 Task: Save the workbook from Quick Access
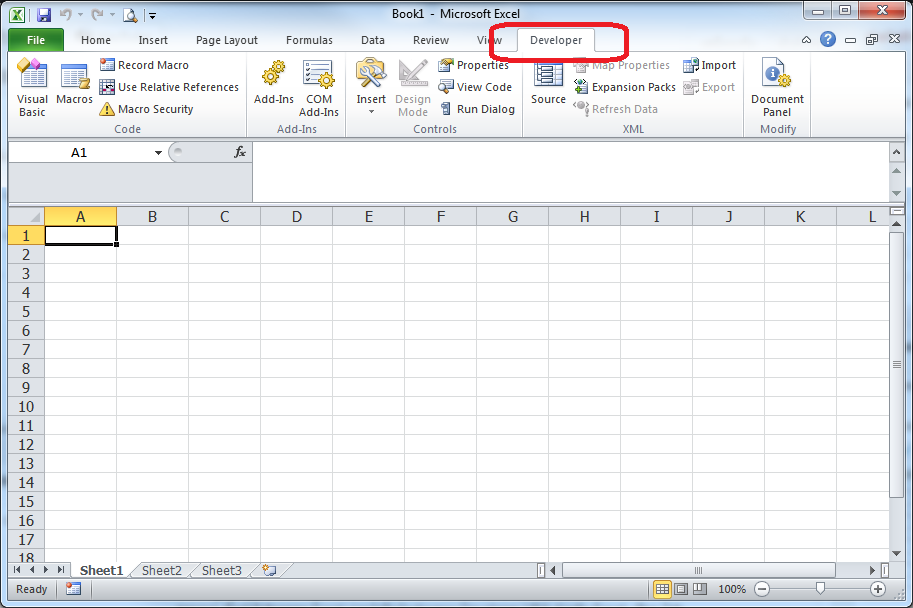pyautogui.click(x=44, y=15)
